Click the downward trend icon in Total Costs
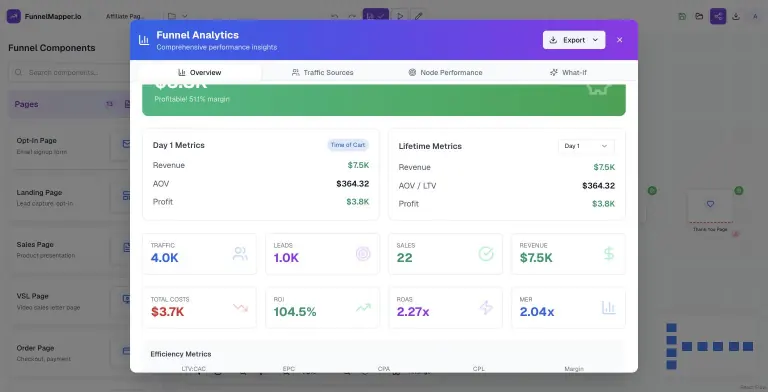768x392 pixels. click(x=240, y=308)
